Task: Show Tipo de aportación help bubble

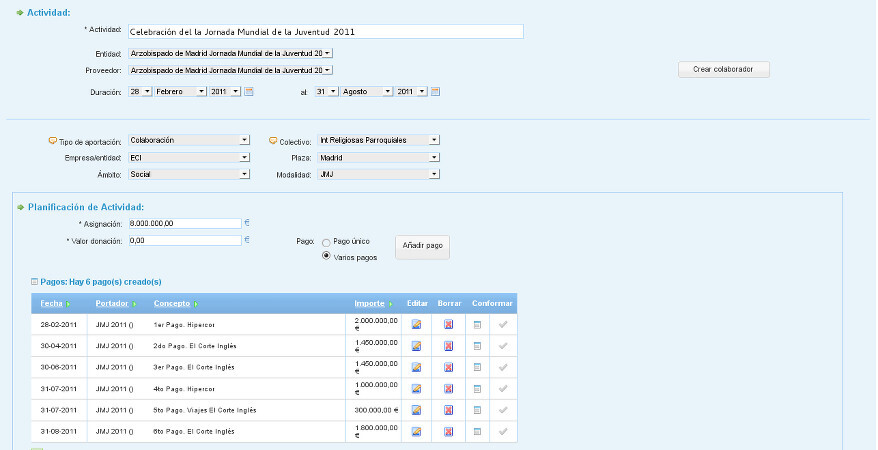Action: tap(53, 141)
